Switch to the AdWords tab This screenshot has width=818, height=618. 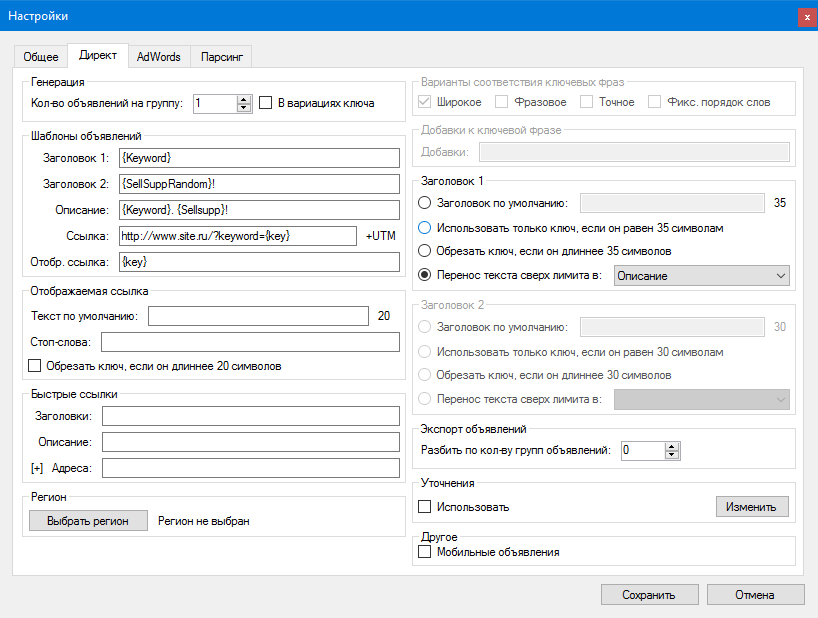pyautogui.click(x=159, y=57)
